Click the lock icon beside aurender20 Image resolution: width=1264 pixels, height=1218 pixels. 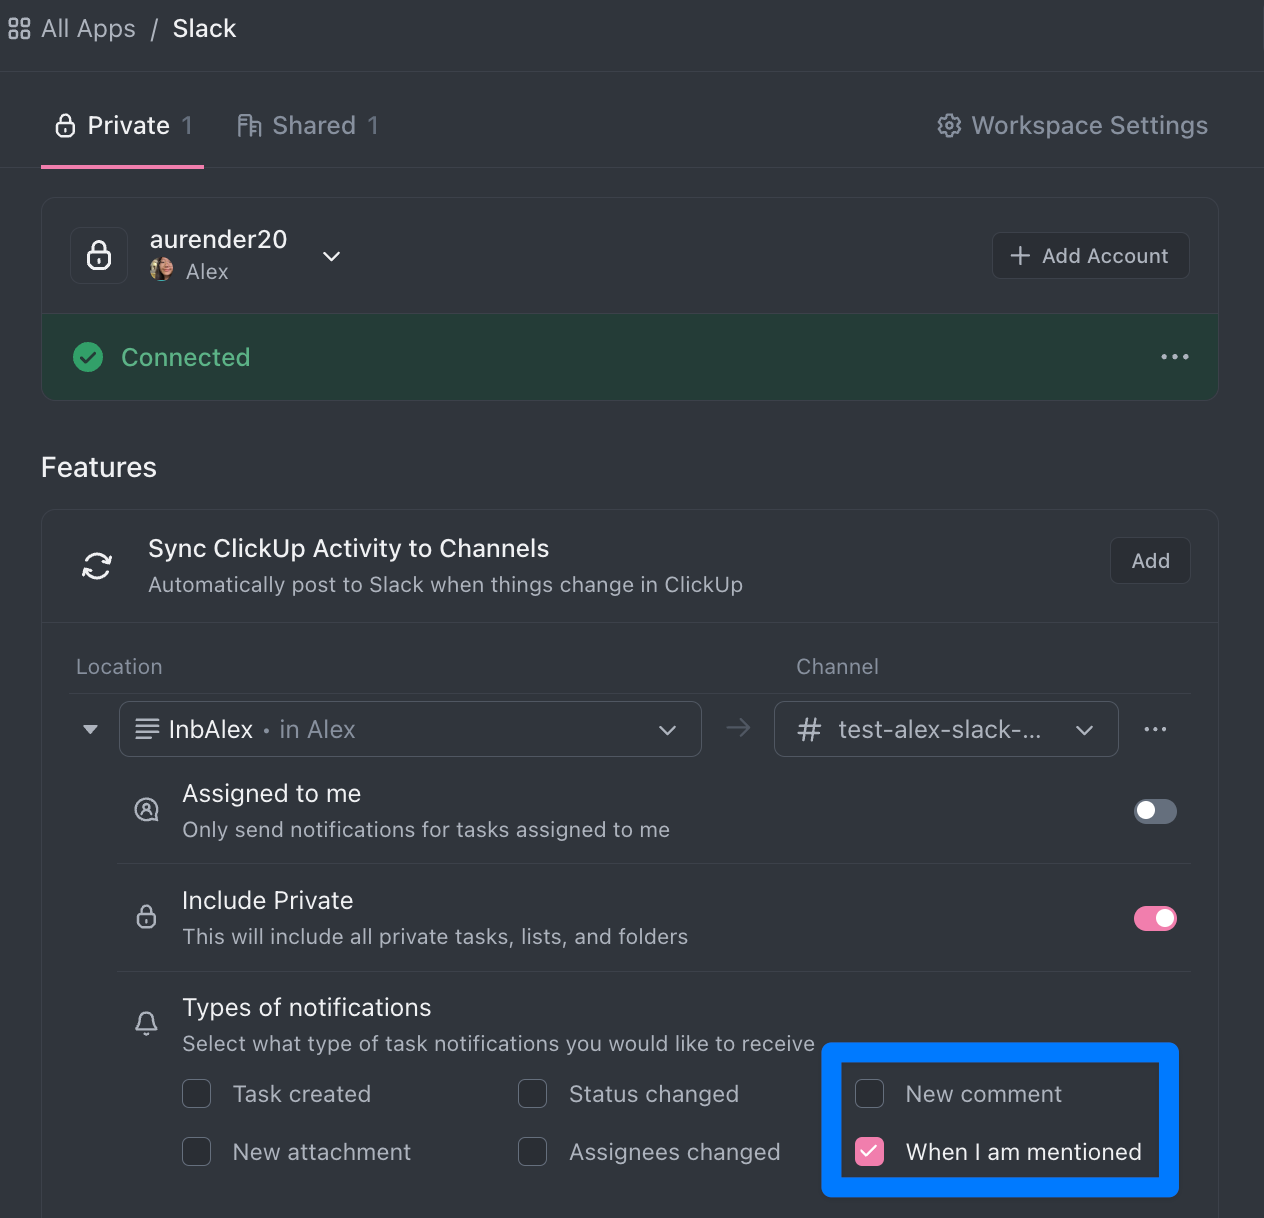point(99,256)
